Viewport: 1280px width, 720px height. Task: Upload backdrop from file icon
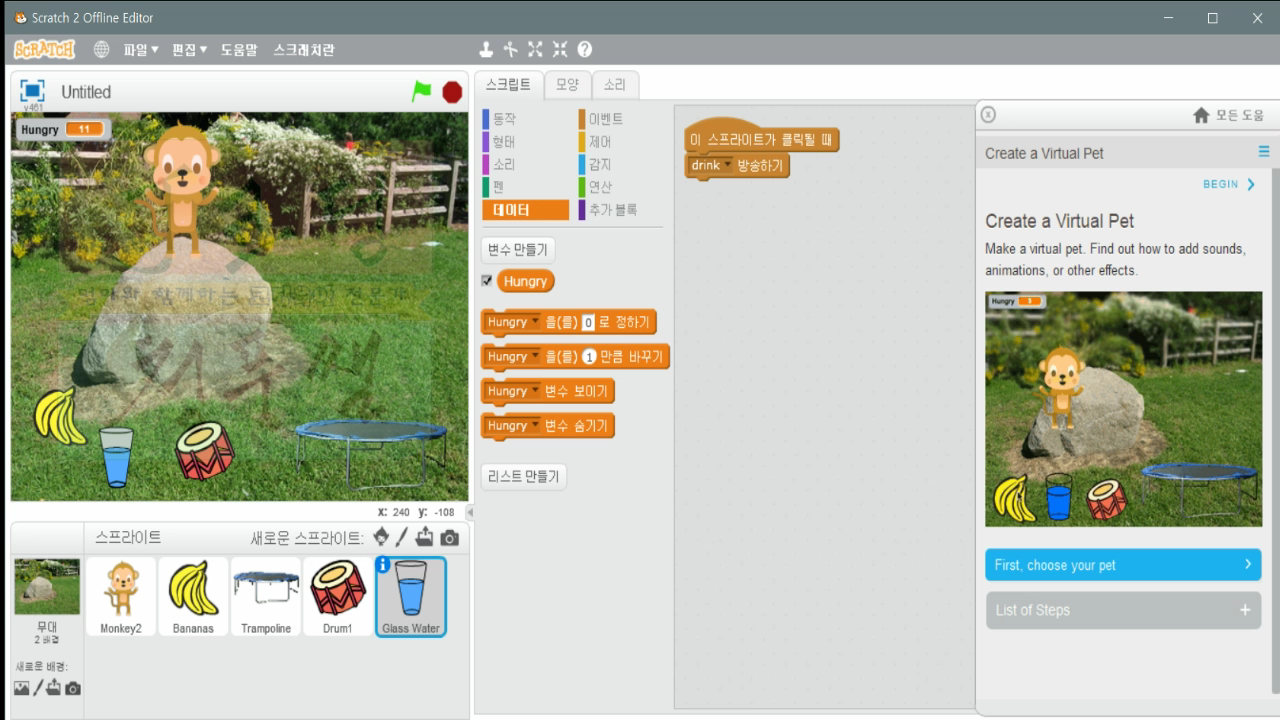pos(54,687)
